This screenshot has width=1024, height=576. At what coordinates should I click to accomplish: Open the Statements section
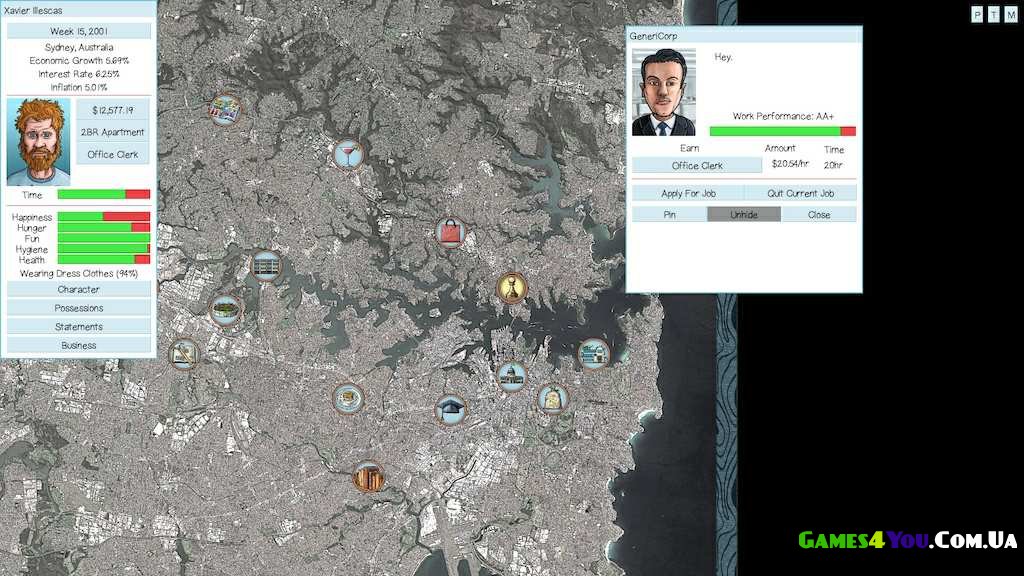click(78, 327)
